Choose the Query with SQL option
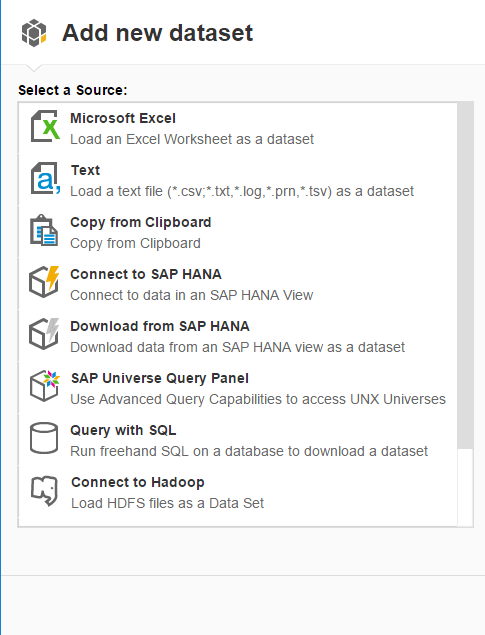The height and width of the screenshot is (635, 485). click(123, 430)
